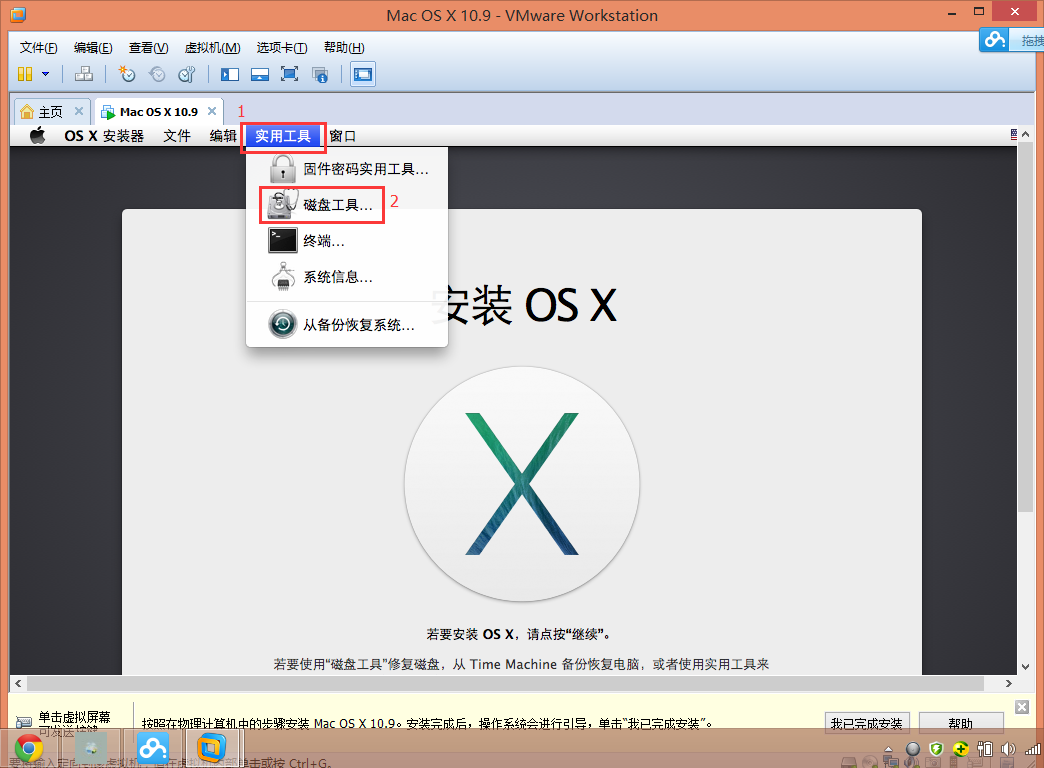
Task: Click the 安装 OS X heading text
Action: click(x=524, y=306)
